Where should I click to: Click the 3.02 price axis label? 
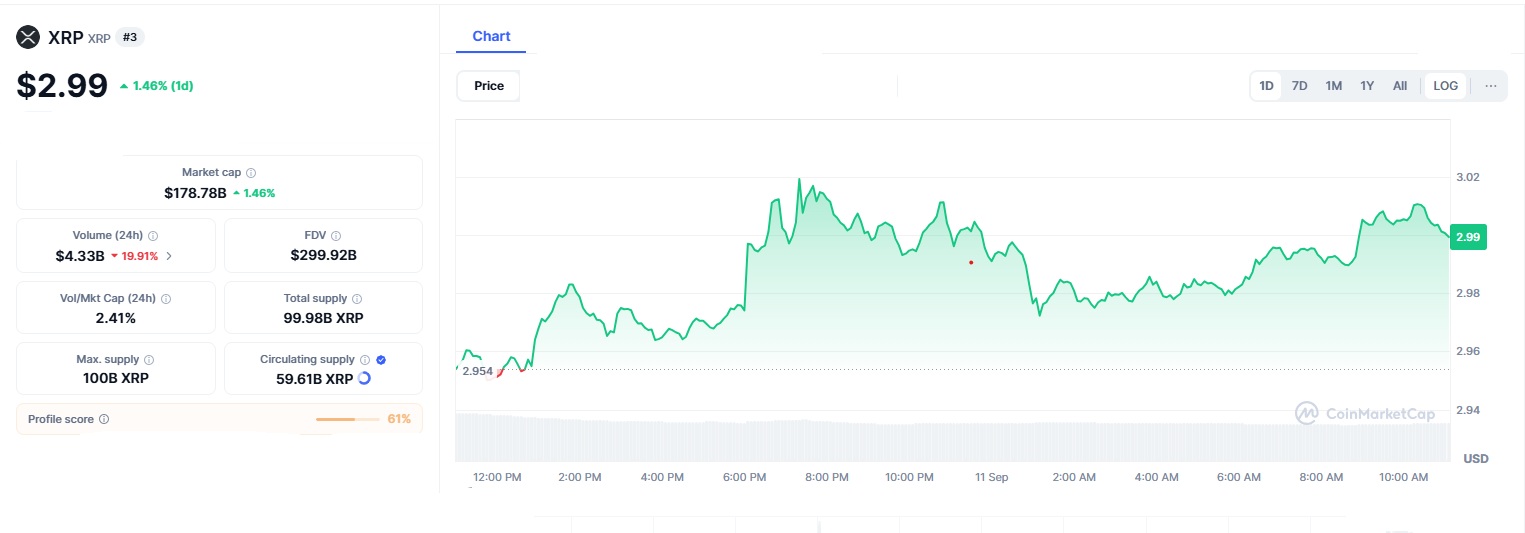pos(1467,177)
